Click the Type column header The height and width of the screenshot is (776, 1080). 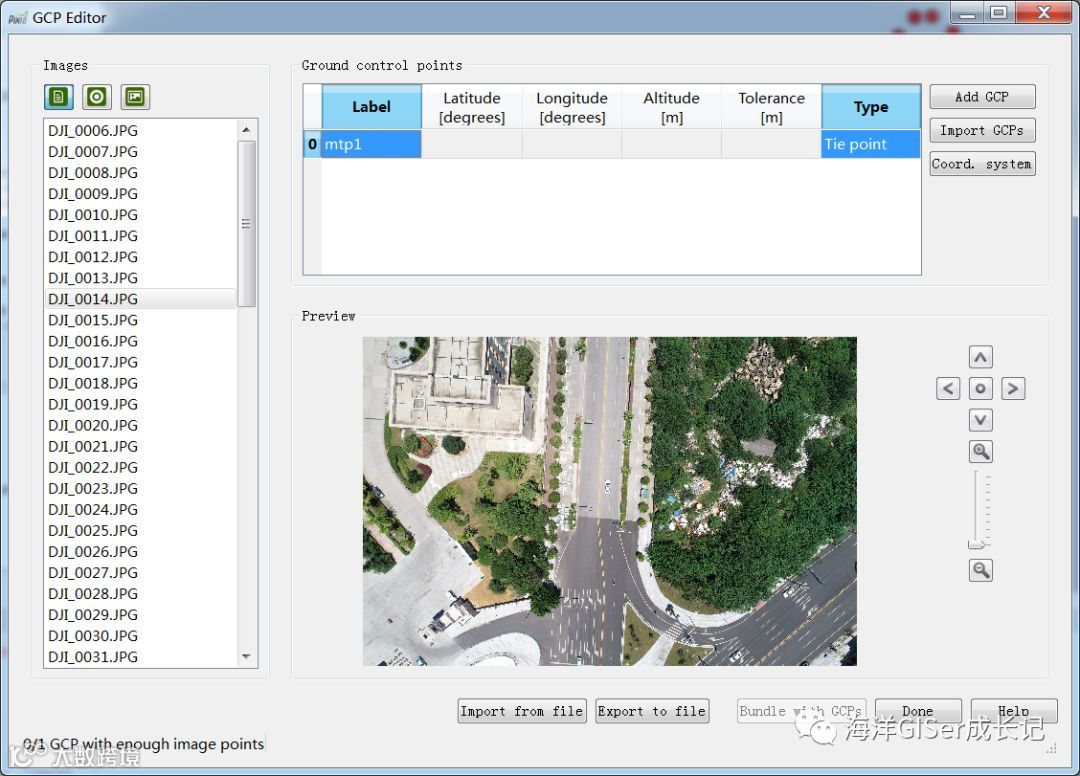pyautogui.click(x=871, y=107)
